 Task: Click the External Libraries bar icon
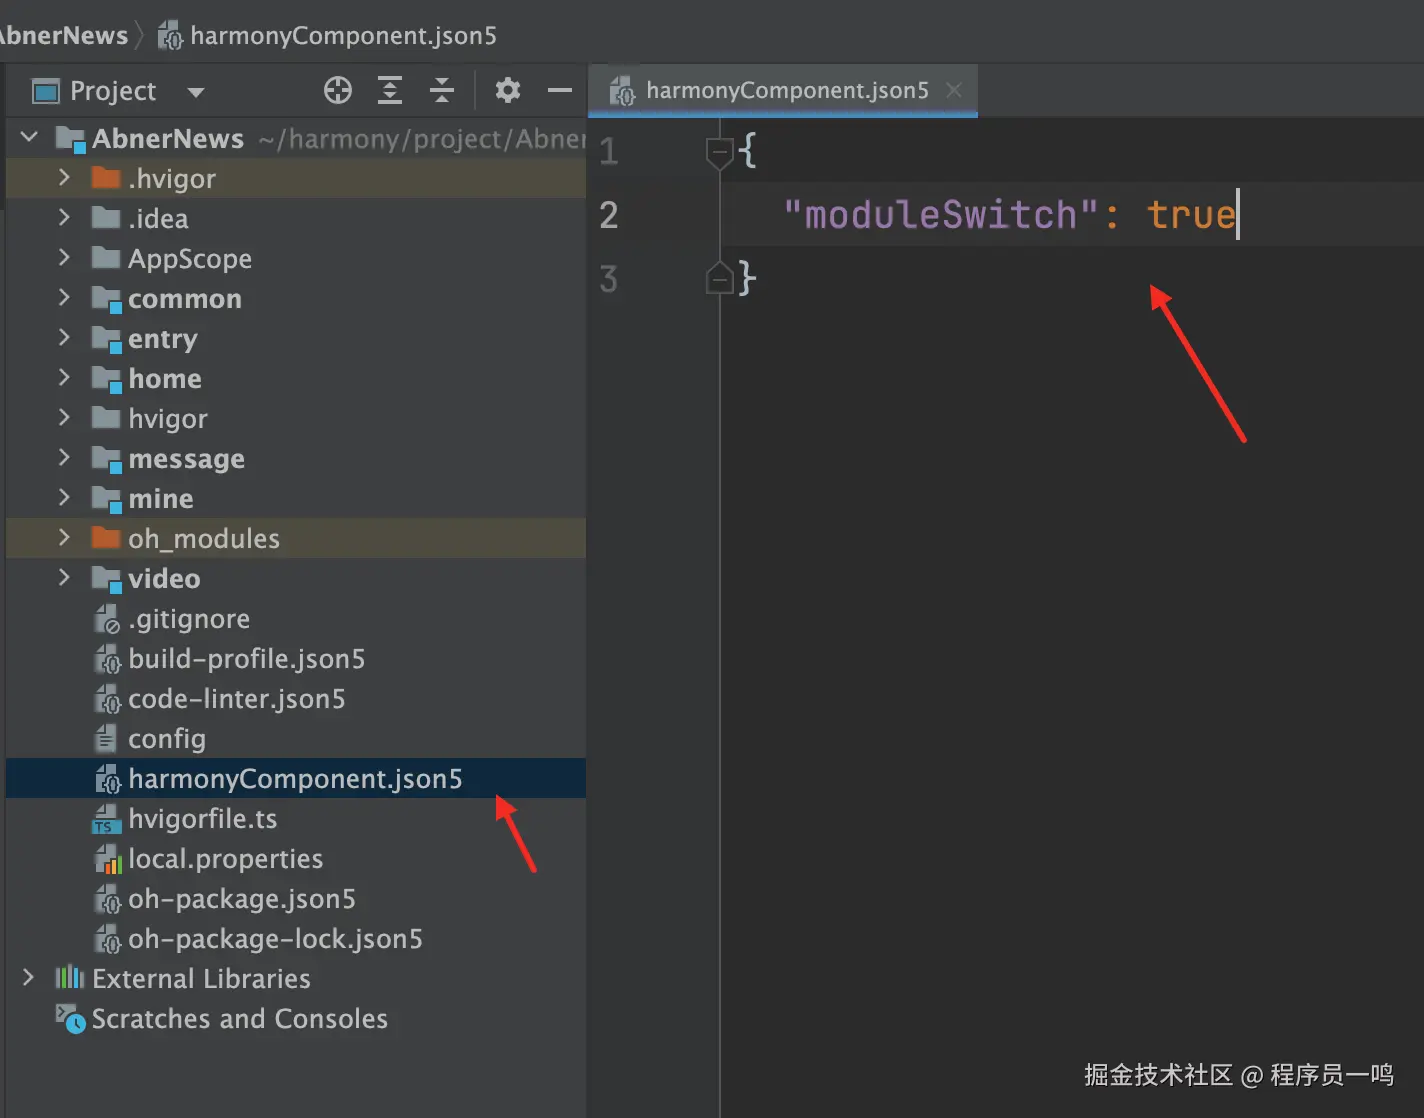point(69,977)
